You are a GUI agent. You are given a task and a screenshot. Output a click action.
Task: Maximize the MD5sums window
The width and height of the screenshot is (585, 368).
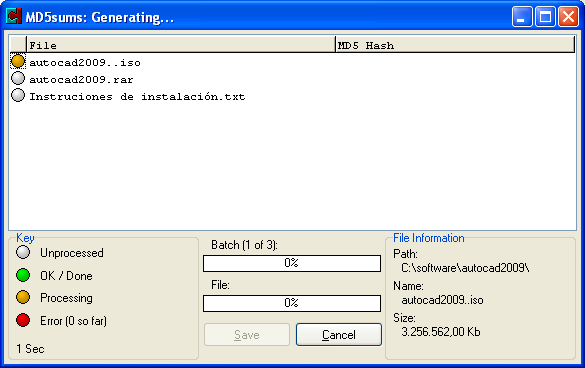pos(545,16)
